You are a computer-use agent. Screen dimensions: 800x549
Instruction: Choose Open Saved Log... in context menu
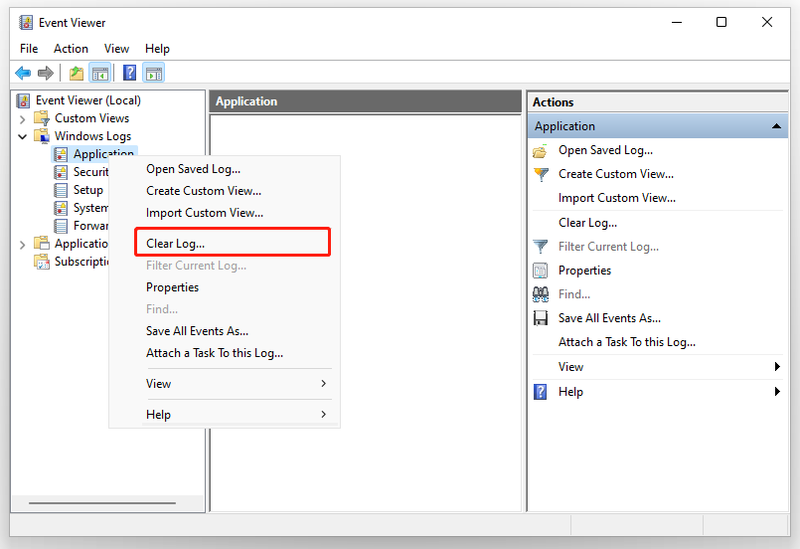[224, 169]
